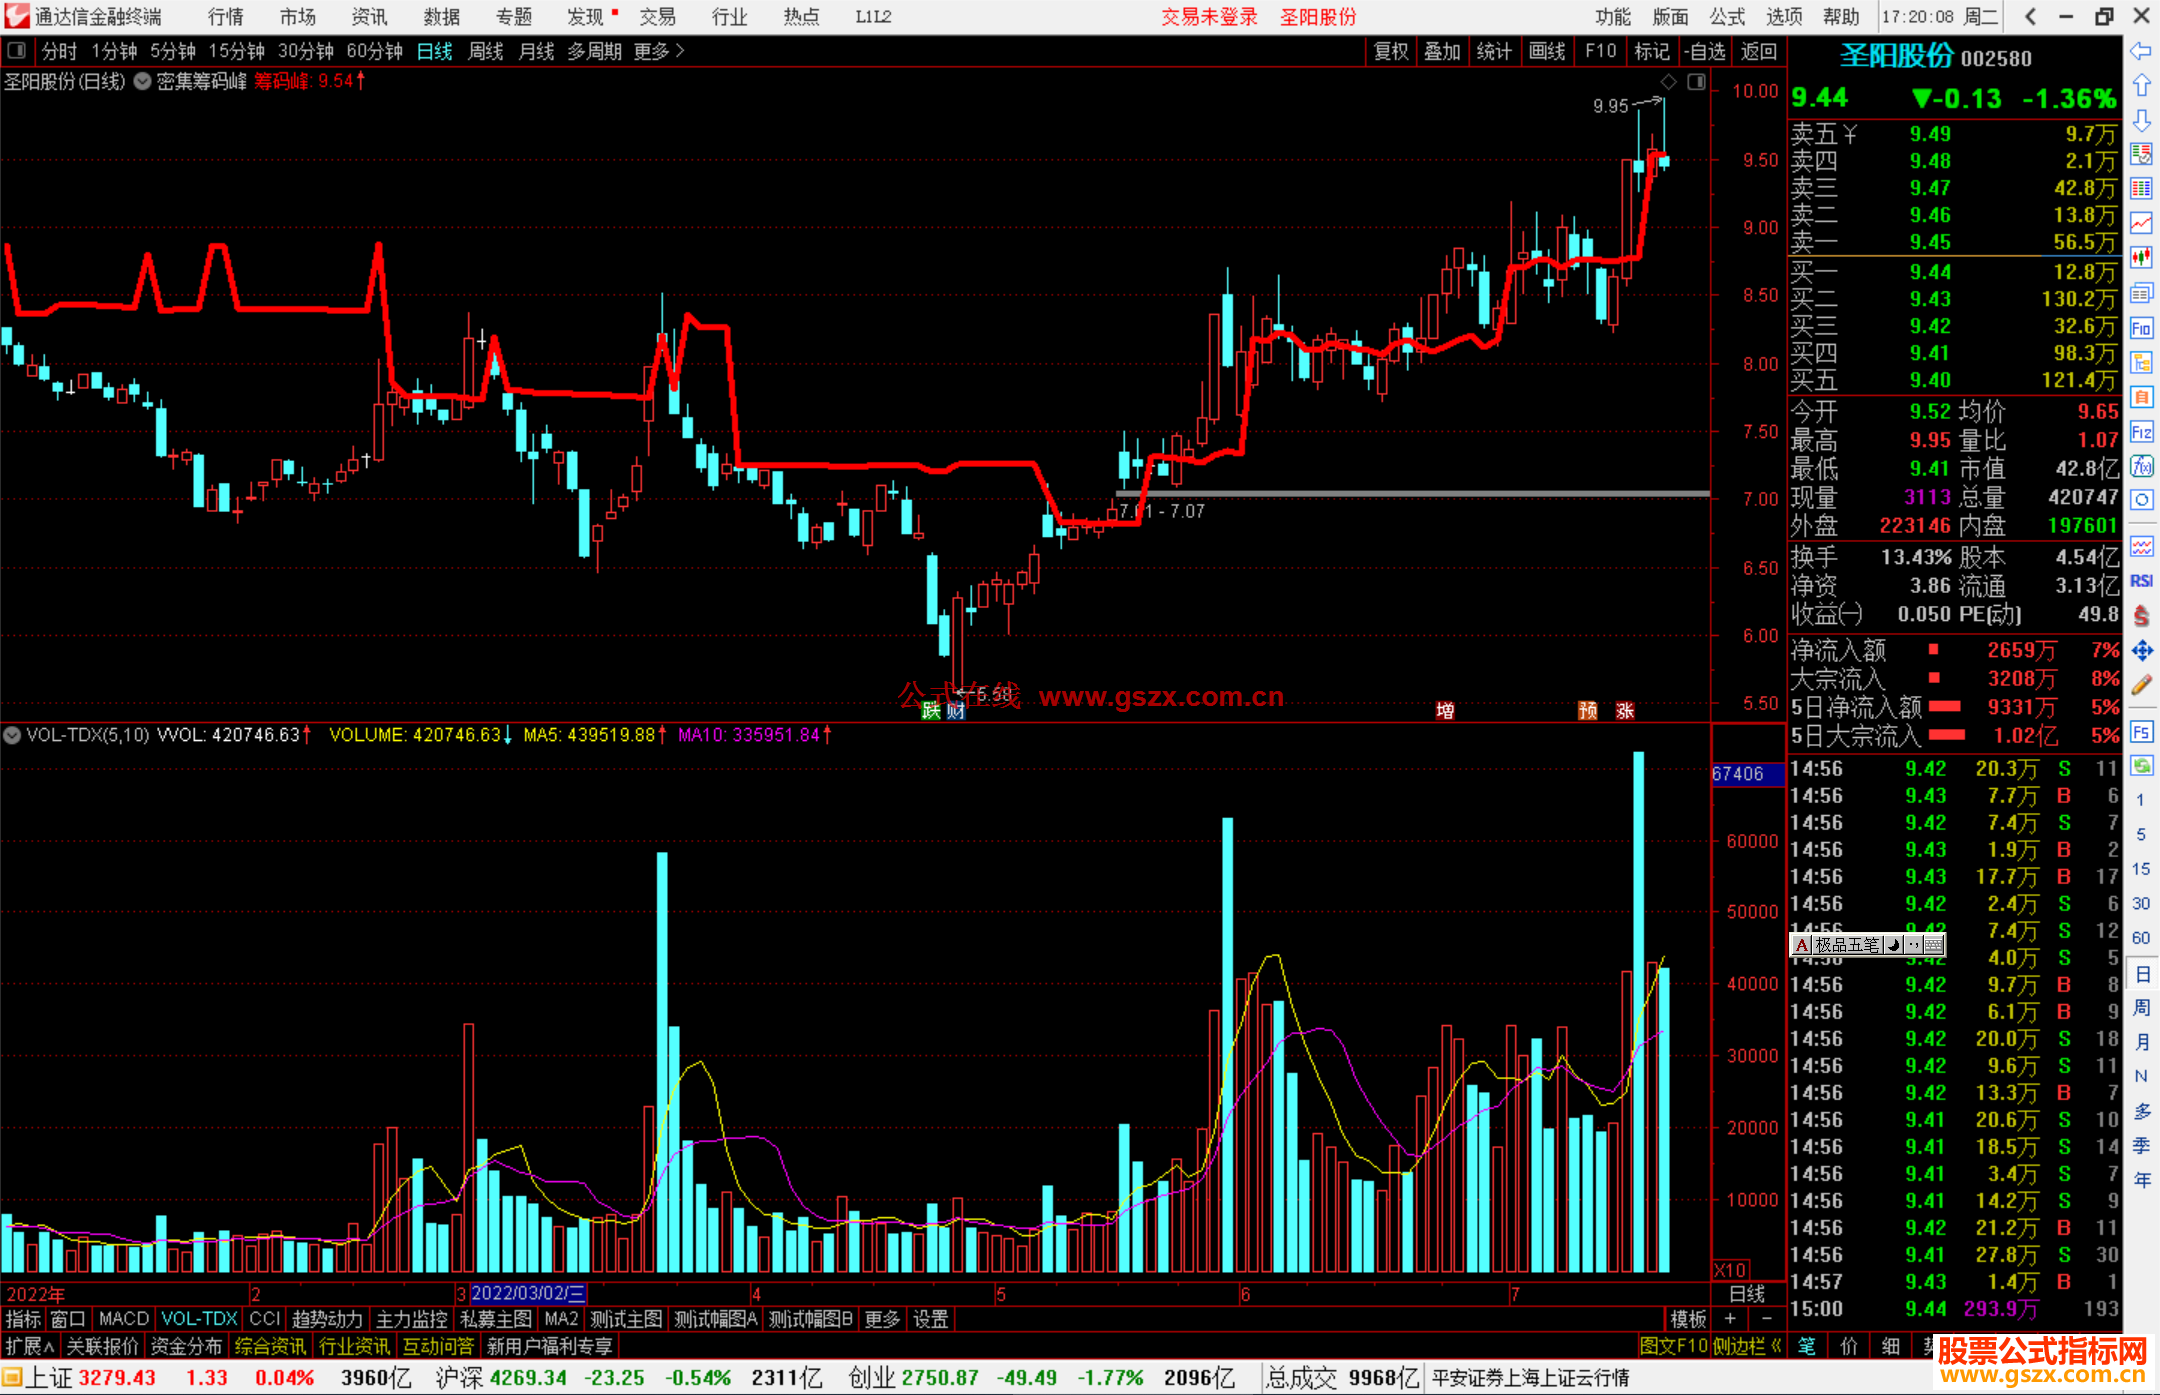Click the layout icon left of 分时
2160x1395 pixels.
(17, 50)
